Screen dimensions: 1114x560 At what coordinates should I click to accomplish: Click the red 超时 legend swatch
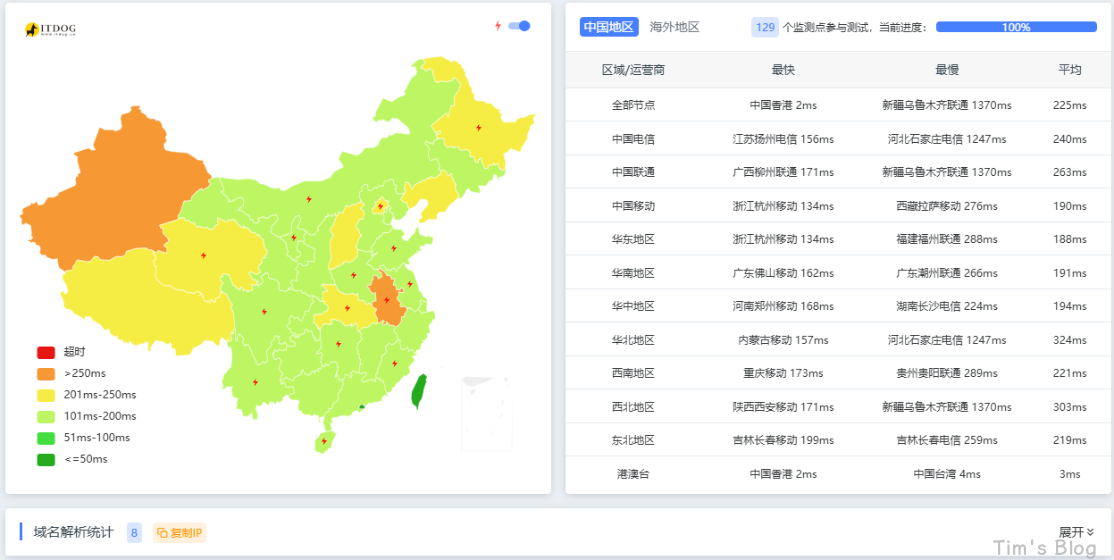click(45, 352)
